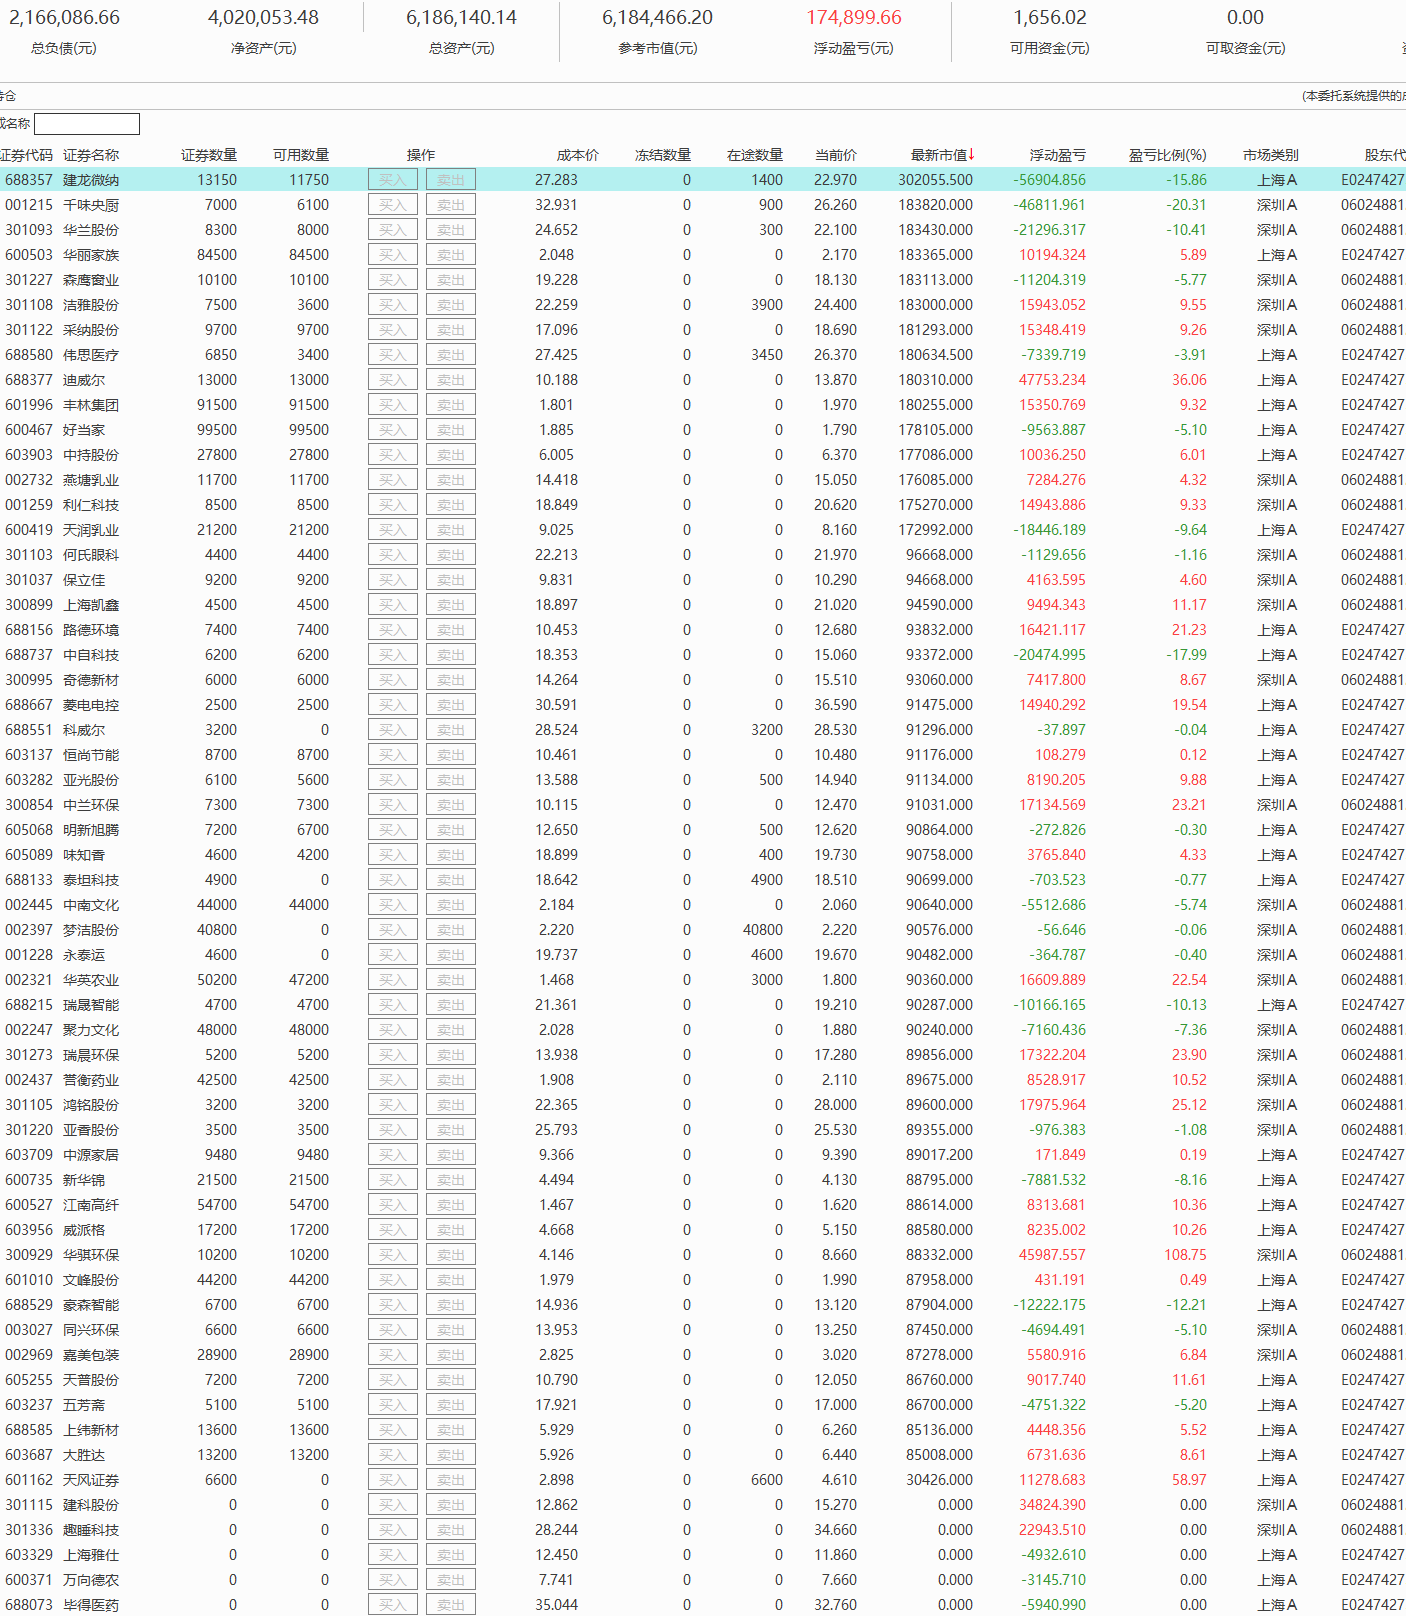This screenshot has height=1616, width=1406.
Task: Click 卖出 button for 聚力文化
Action: coord(451,1030)
